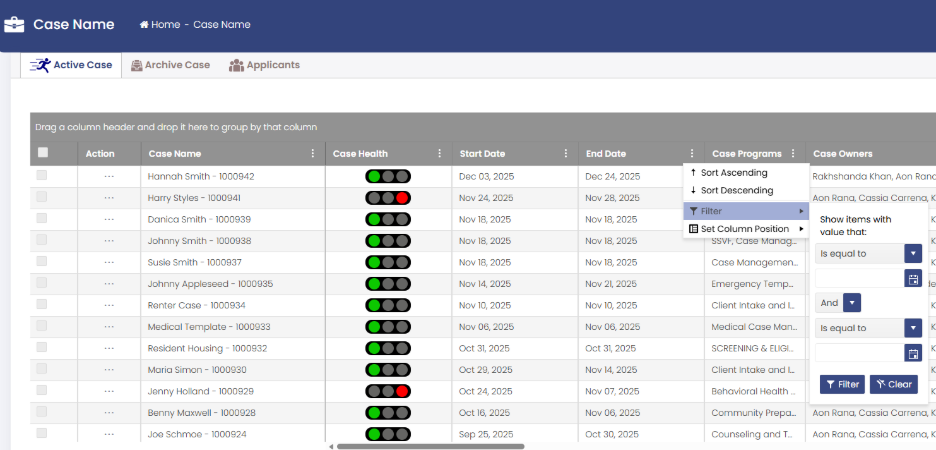Expand the Filter submenu entry
The height and width of the screenshot is (450, 936).
click(x=746, y=211)
